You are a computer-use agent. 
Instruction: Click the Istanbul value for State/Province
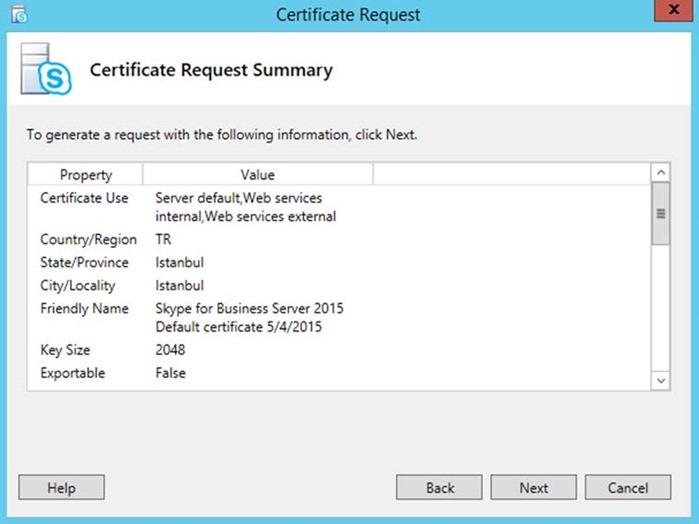tap(179, 262)
